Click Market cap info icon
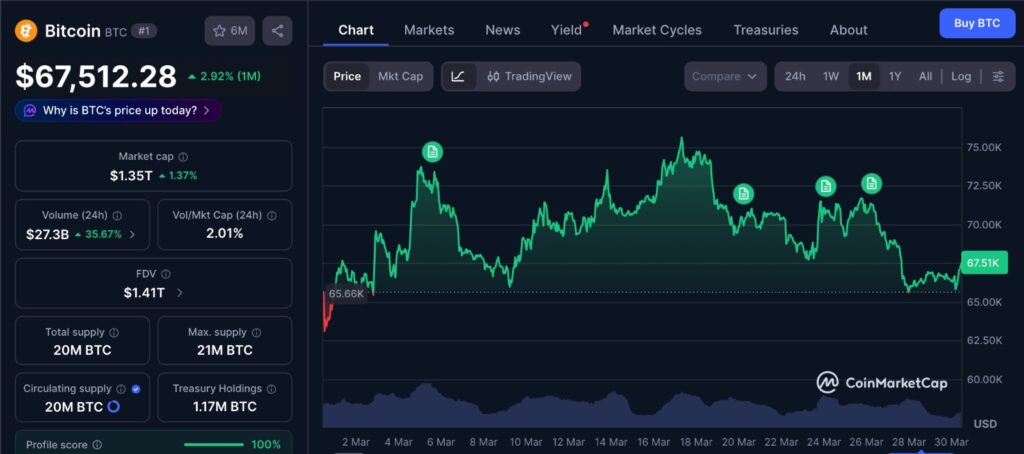The height and width of the screenshot is (454, 1024). point(184,157)
